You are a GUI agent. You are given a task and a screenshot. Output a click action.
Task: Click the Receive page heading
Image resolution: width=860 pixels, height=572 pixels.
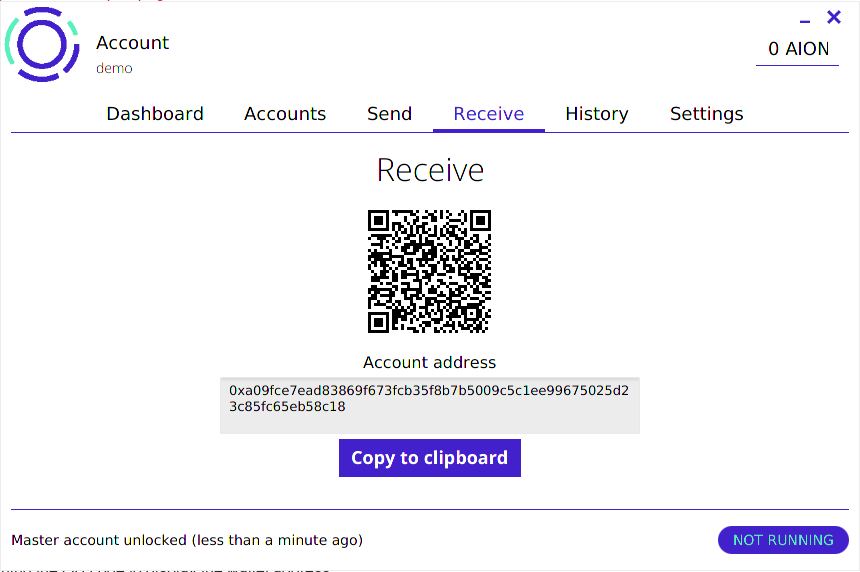pyautogui.click(x=430, y=171)
